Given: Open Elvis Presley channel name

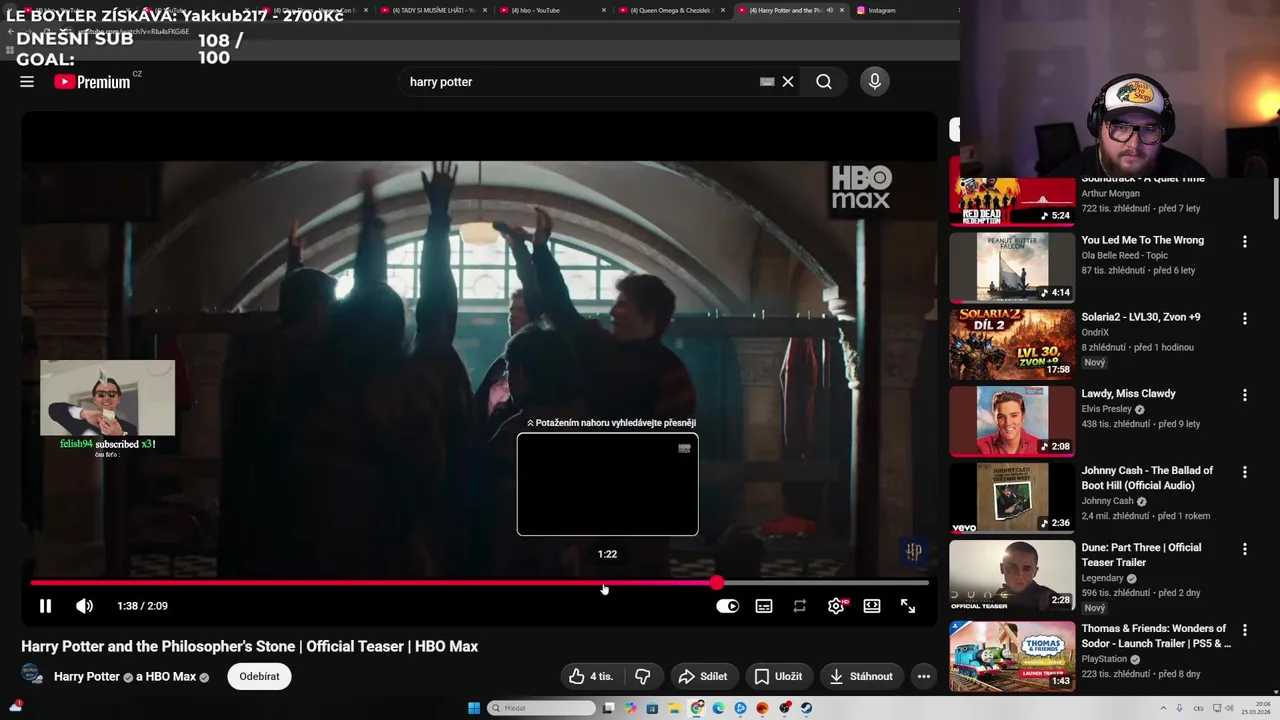Looking at the screenshot, I should (x=1106, y=409).
